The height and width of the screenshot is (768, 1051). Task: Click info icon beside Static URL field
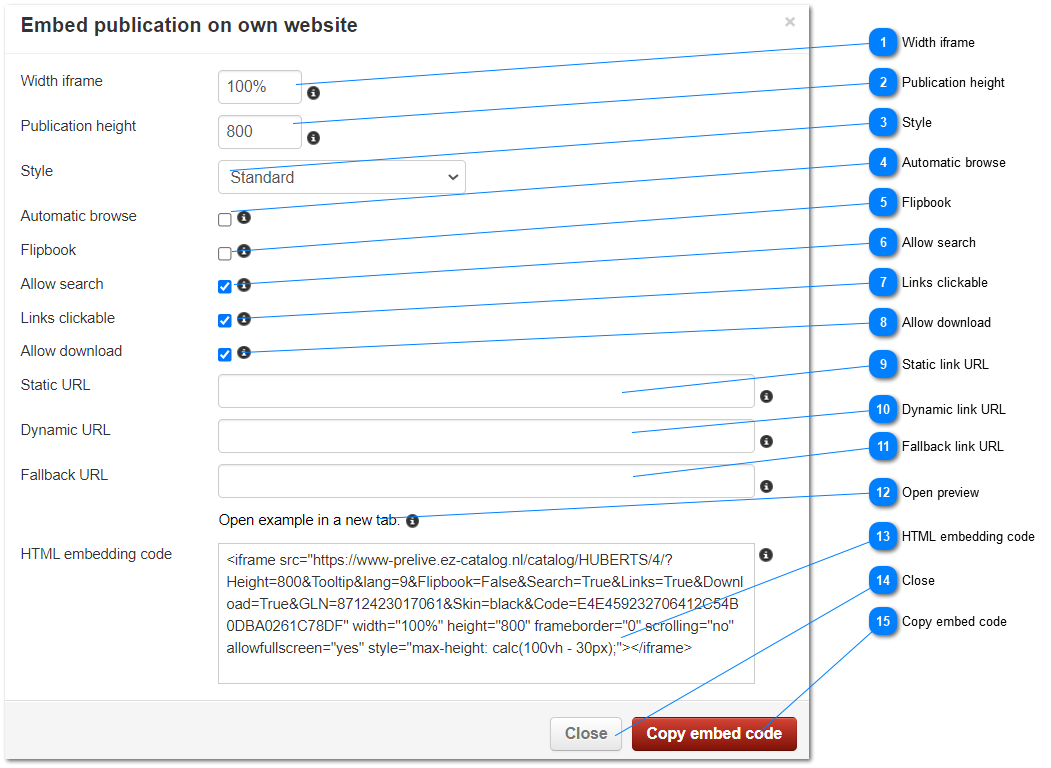(x=767, y=397)
